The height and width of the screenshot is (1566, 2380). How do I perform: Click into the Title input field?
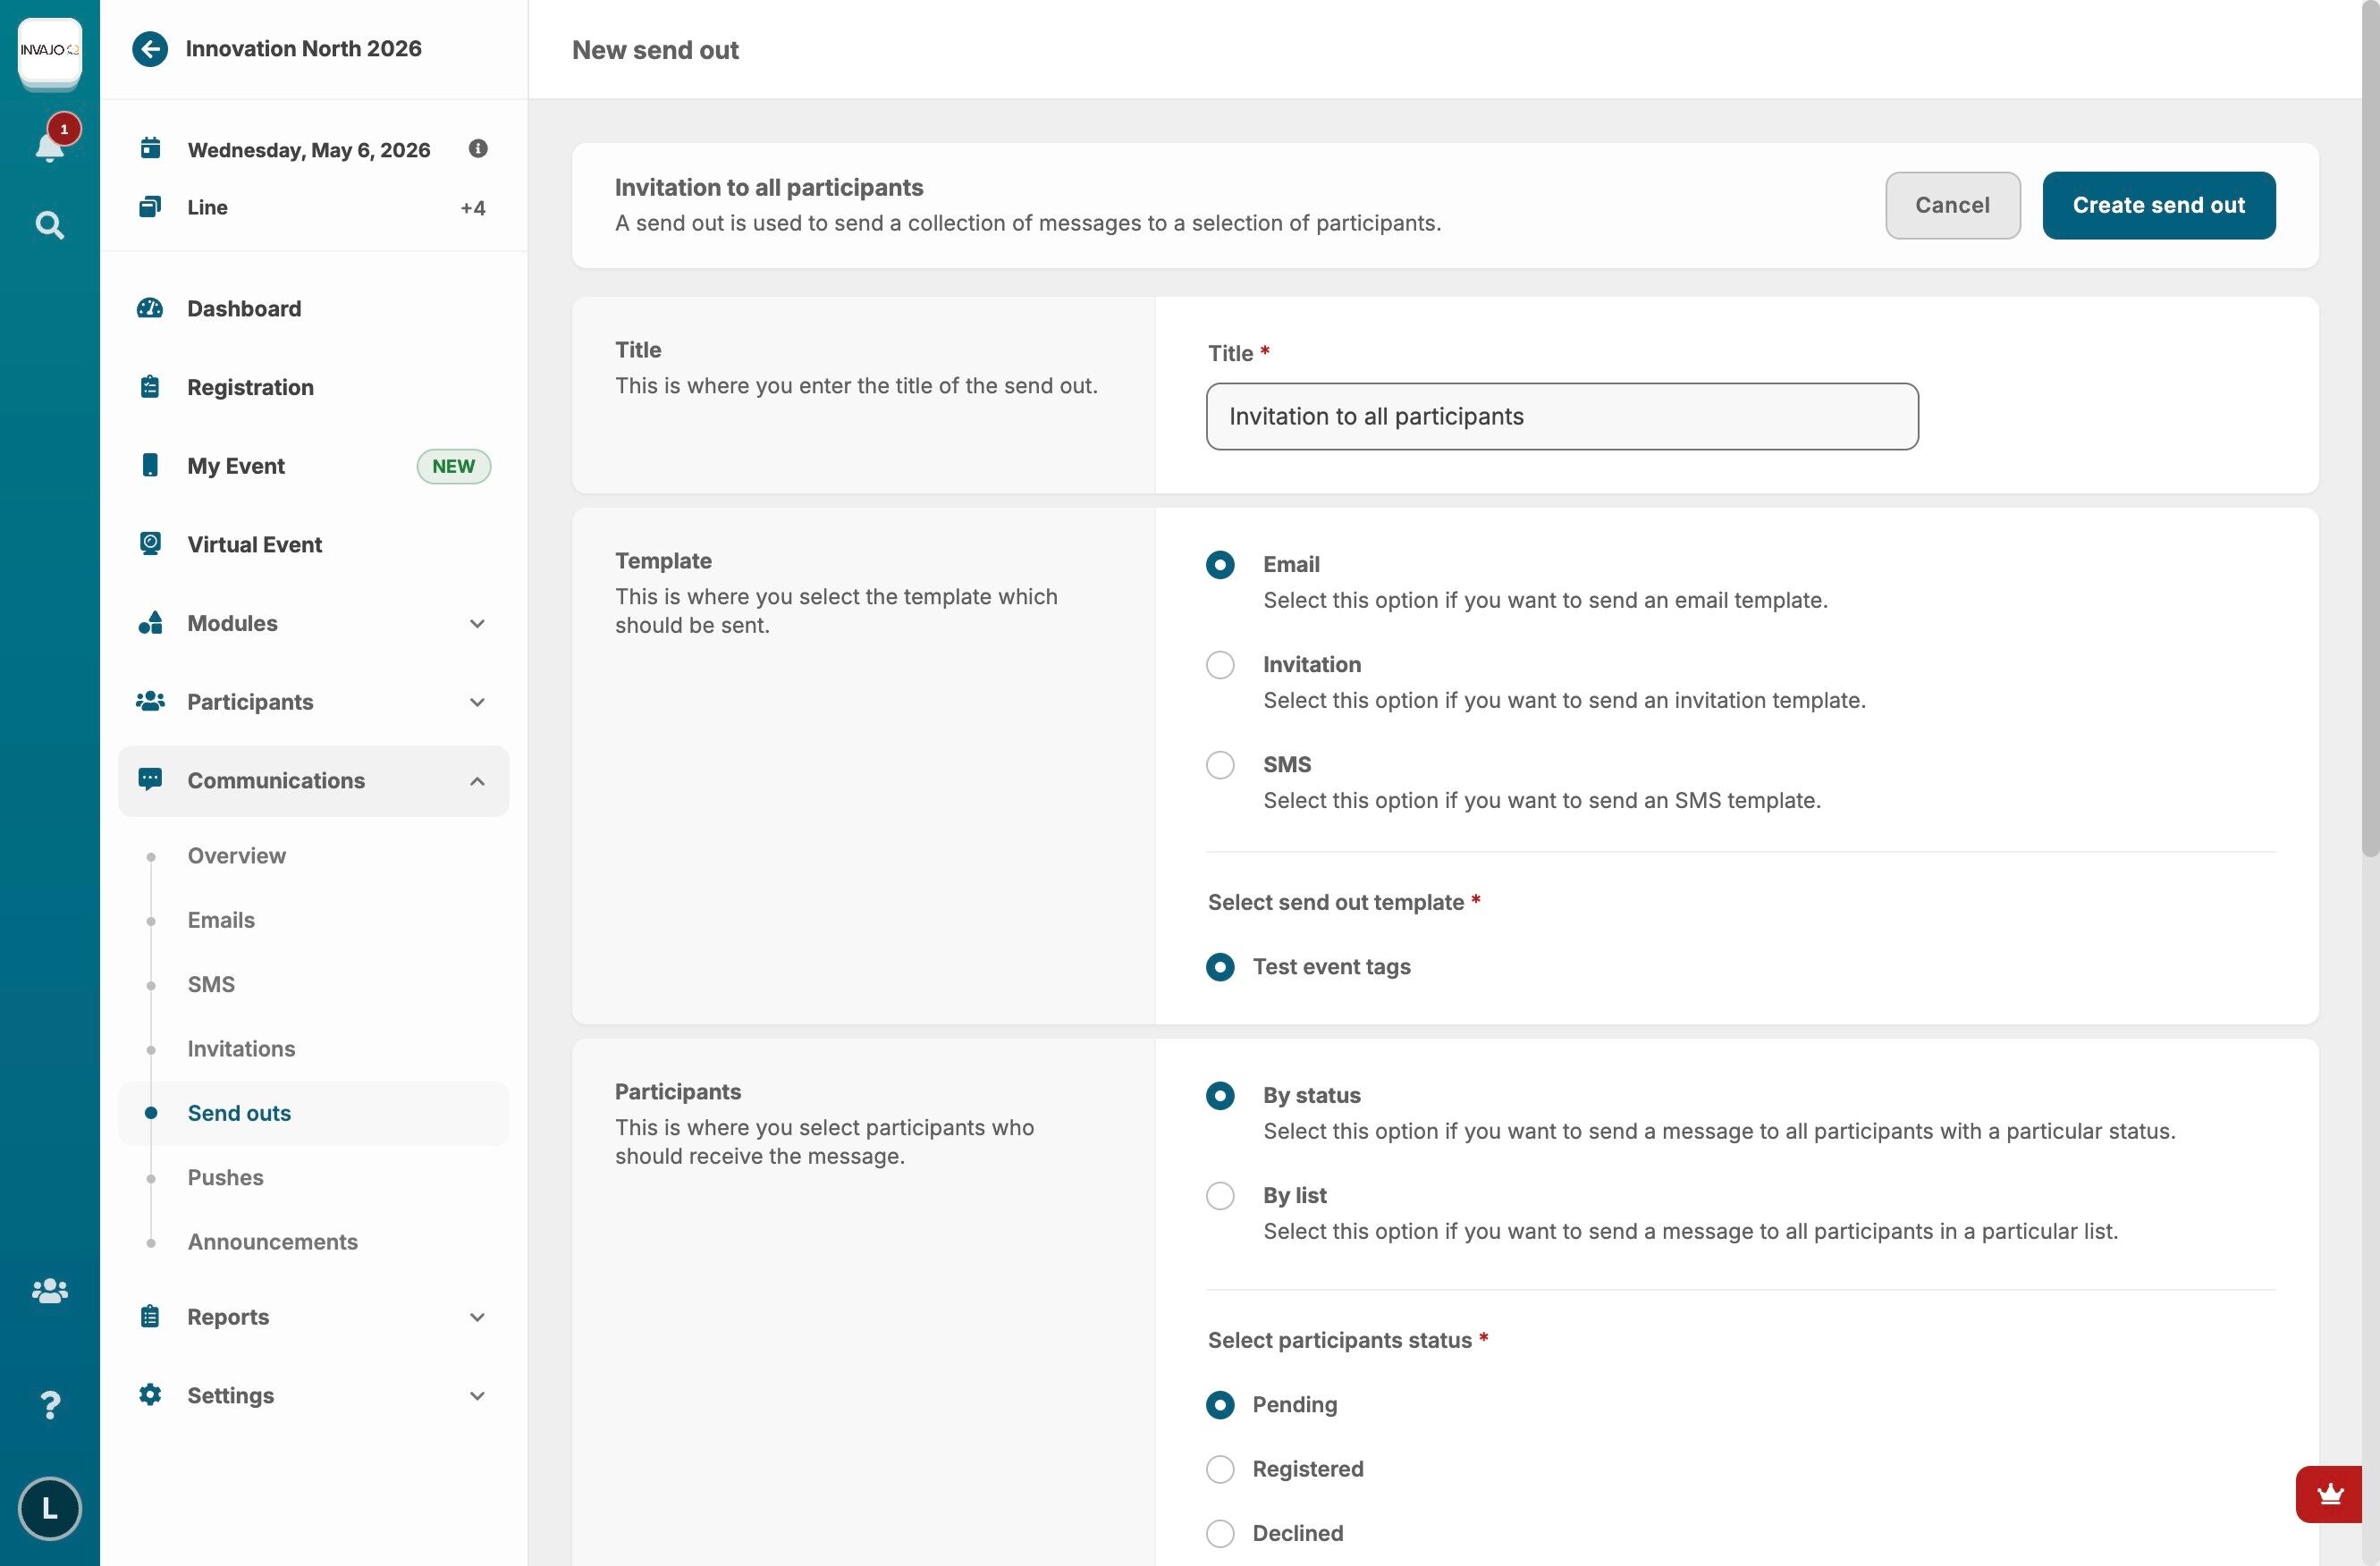click(1561, 417)
